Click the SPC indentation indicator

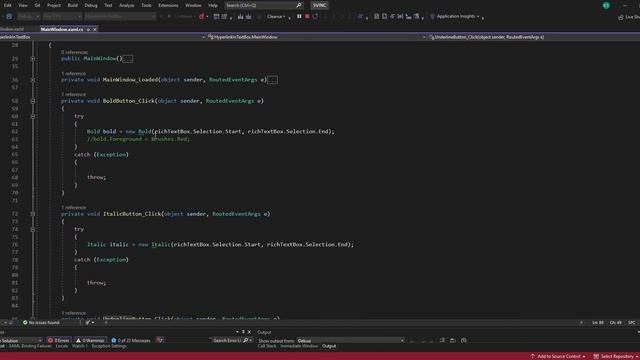coord(631,322)
